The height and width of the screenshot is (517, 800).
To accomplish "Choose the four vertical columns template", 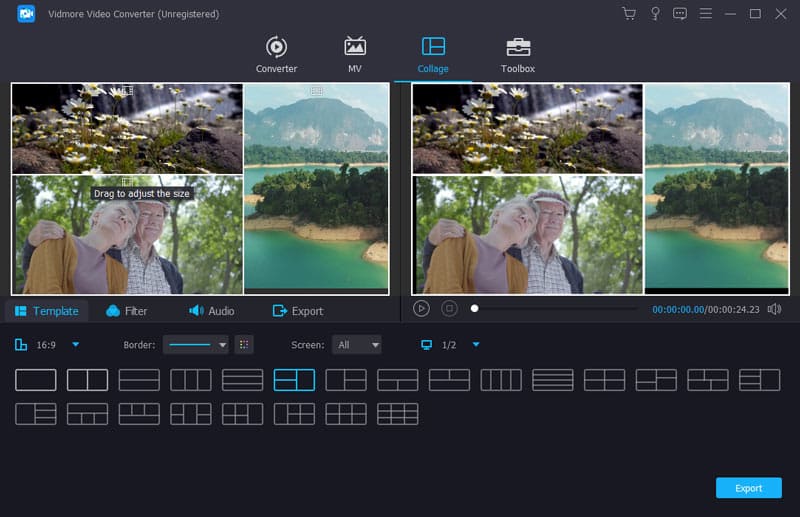I will pos(501,380).
